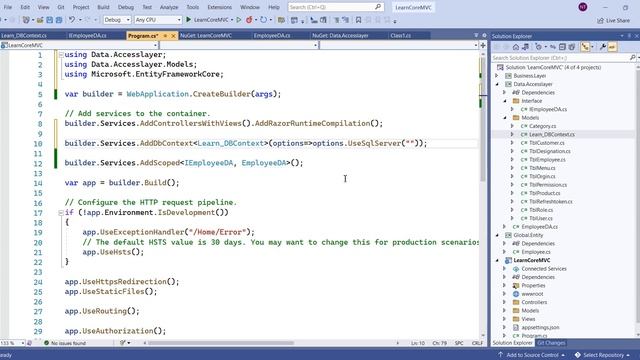Viewport: 640px width, 360px height.
Task: Collapse the using directives region on line 1
Action: click(60, 55)
